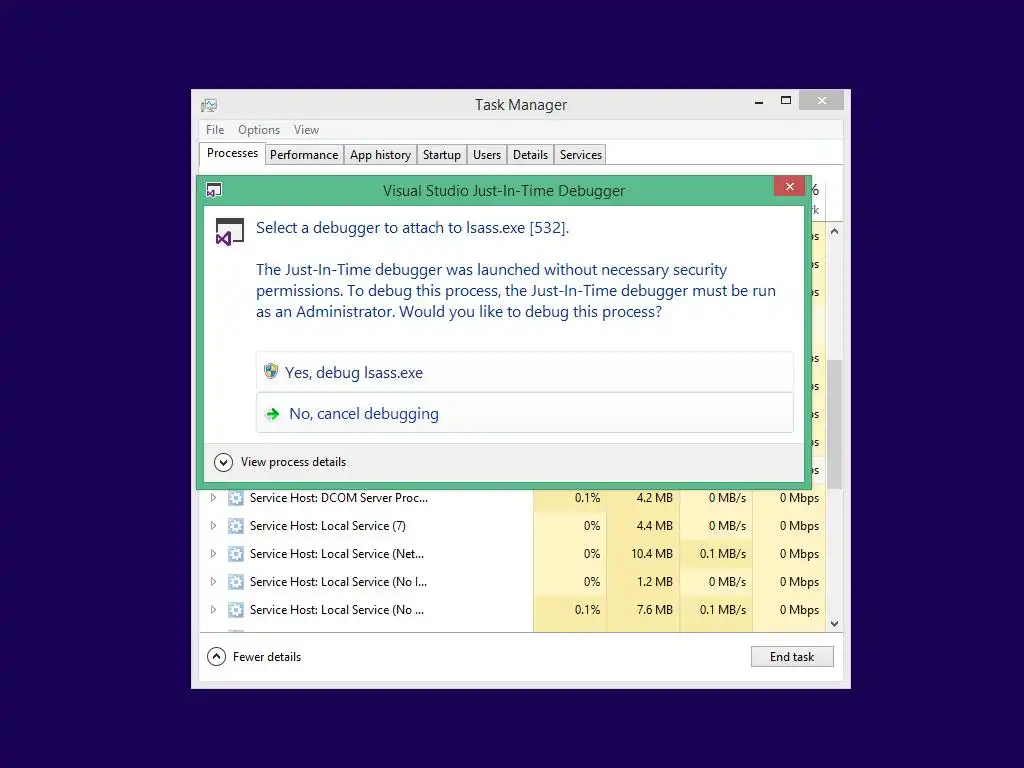Switch to the App history tab

coord(380,155)
